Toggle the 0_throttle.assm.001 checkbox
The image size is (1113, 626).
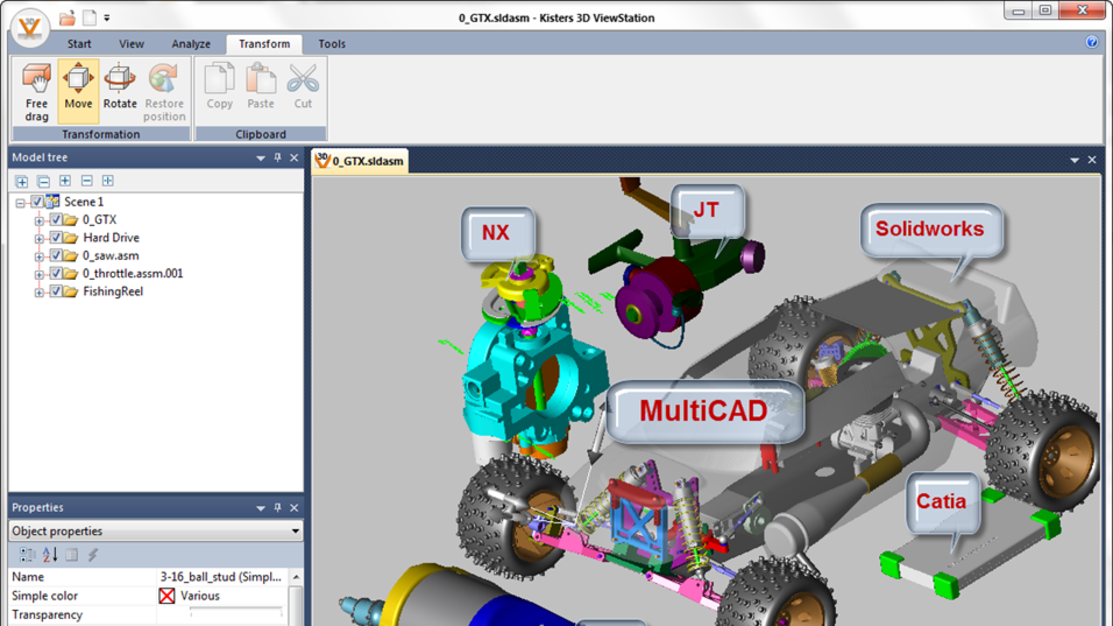pyautogui.click(x=55, y=273)
